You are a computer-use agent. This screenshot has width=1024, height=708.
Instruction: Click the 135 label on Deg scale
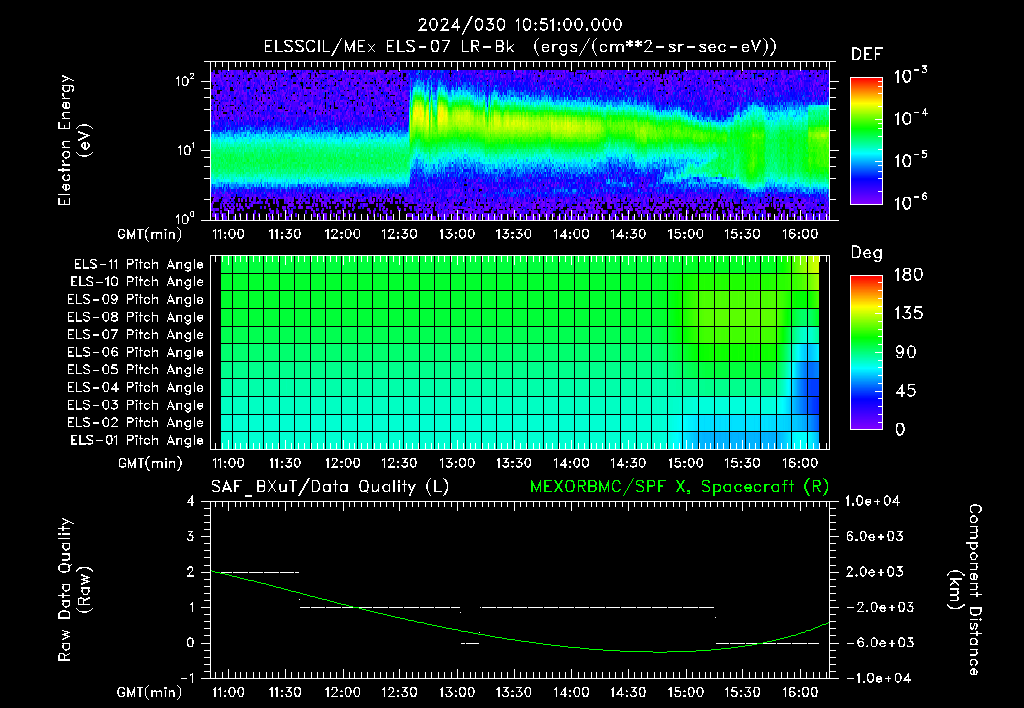coord(908,313)
